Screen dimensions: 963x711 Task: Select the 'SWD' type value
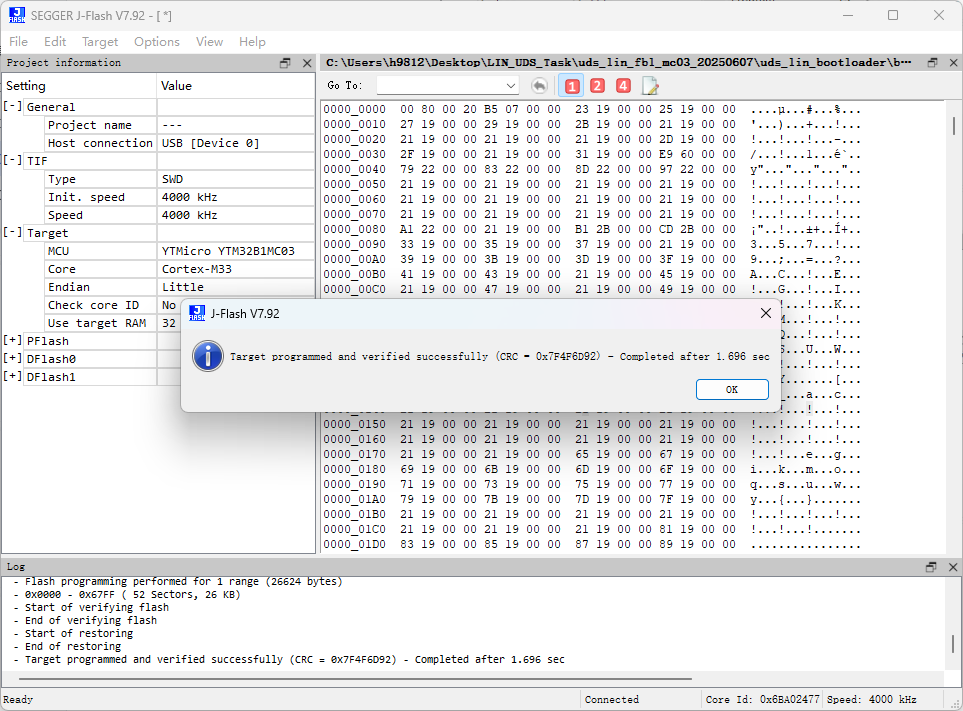172,179
